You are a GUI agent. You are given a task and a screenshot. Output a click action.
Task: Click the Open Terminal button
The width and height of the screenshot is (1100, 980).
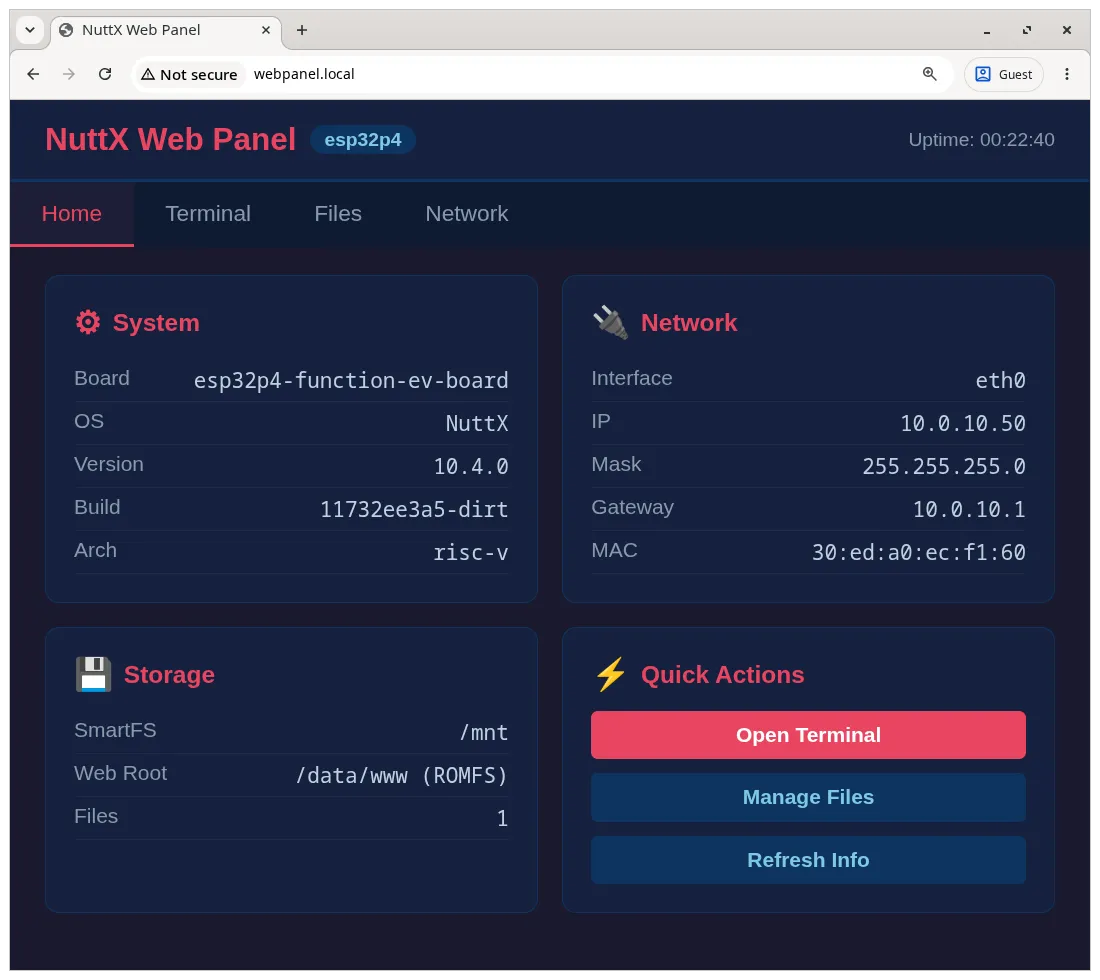808,735
